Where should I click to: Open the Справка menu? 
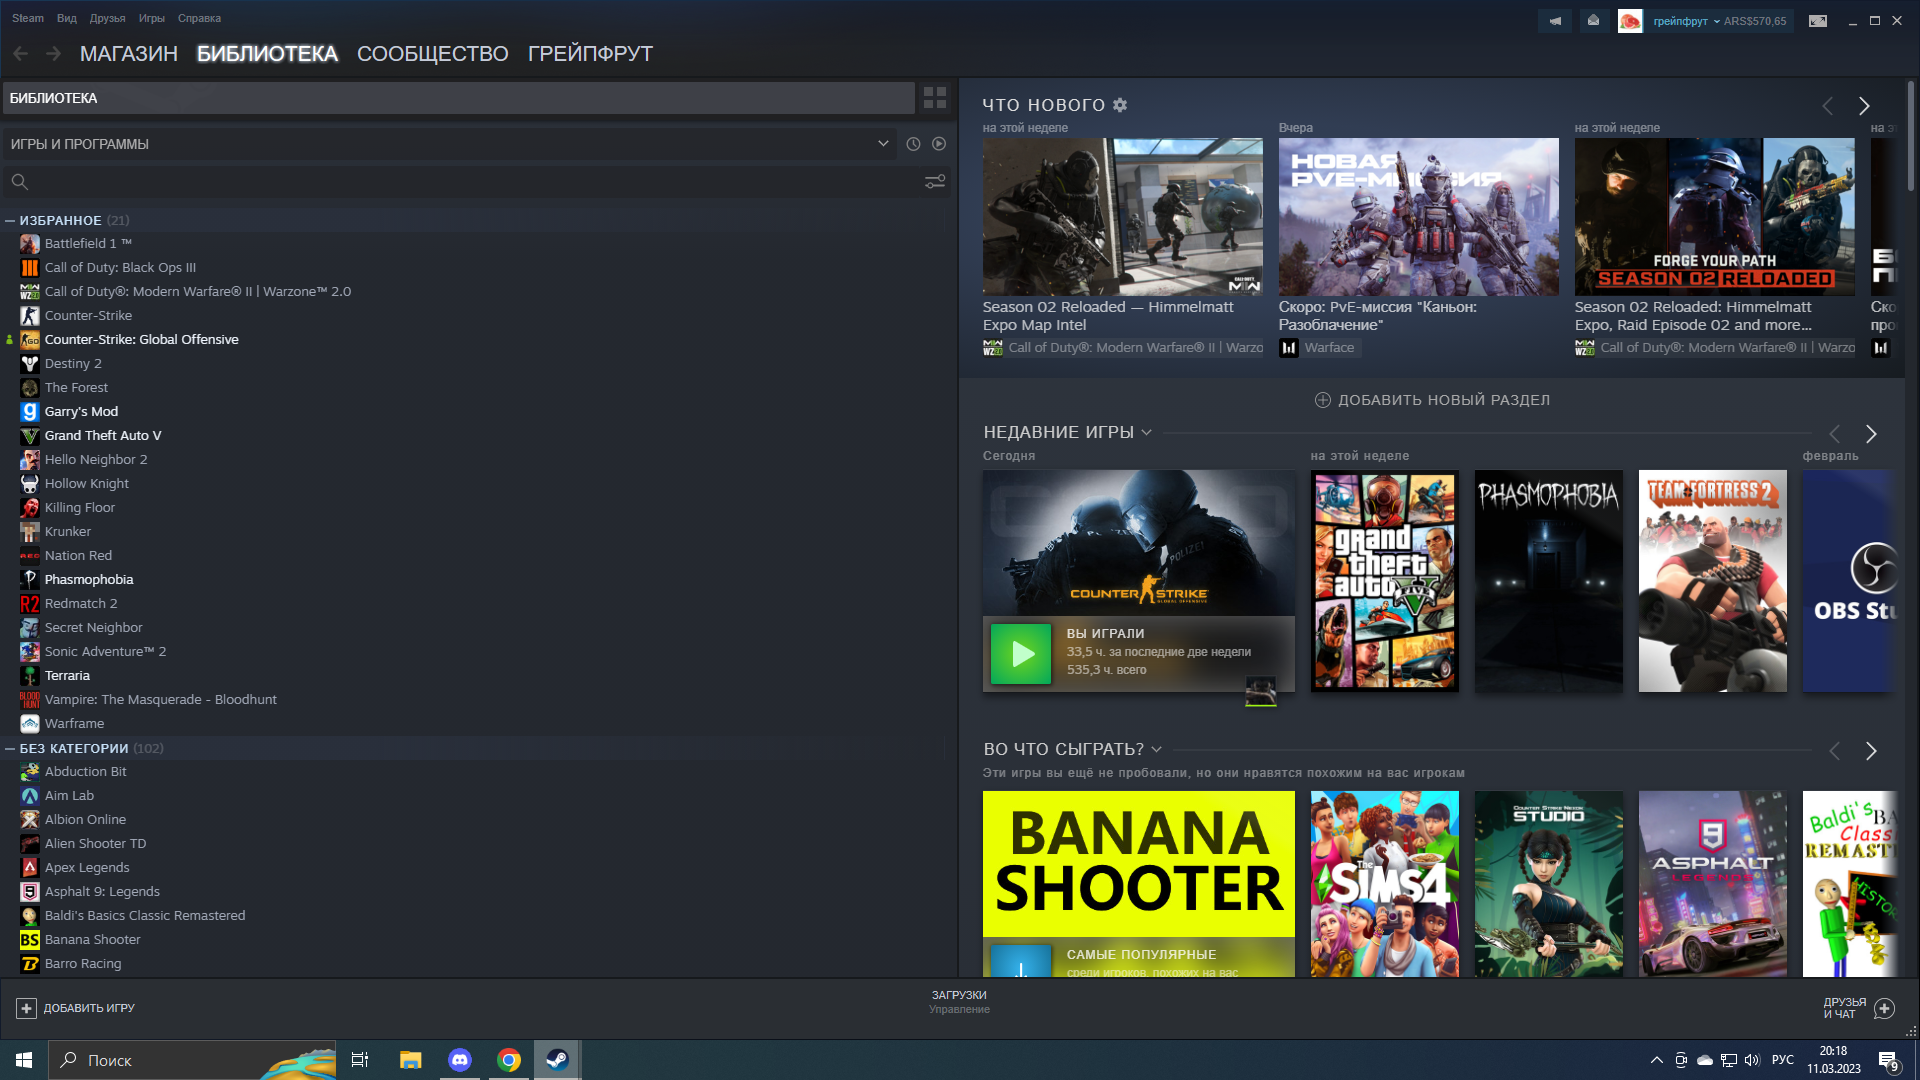(199, 18)
